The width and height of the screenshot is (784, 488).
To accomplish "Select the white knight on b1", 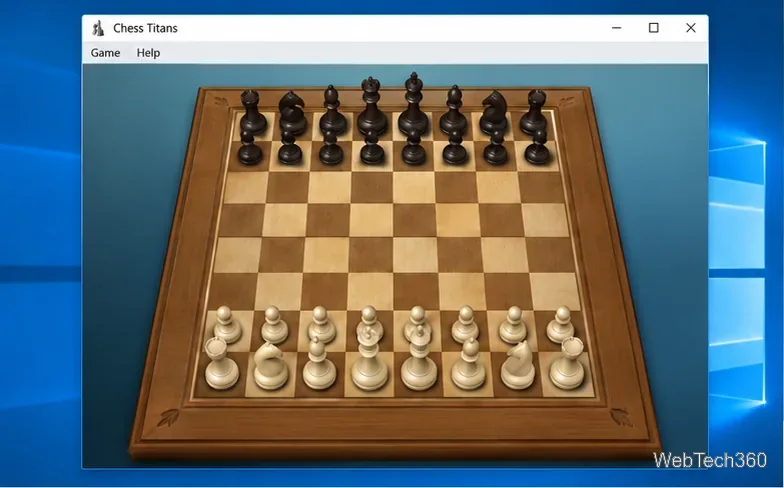I will tap(270, 365).
